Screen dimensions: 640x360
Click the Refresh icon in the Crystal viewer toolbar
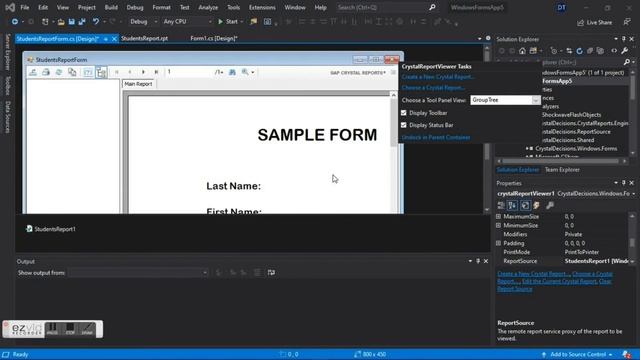click(x=59, y=72)
